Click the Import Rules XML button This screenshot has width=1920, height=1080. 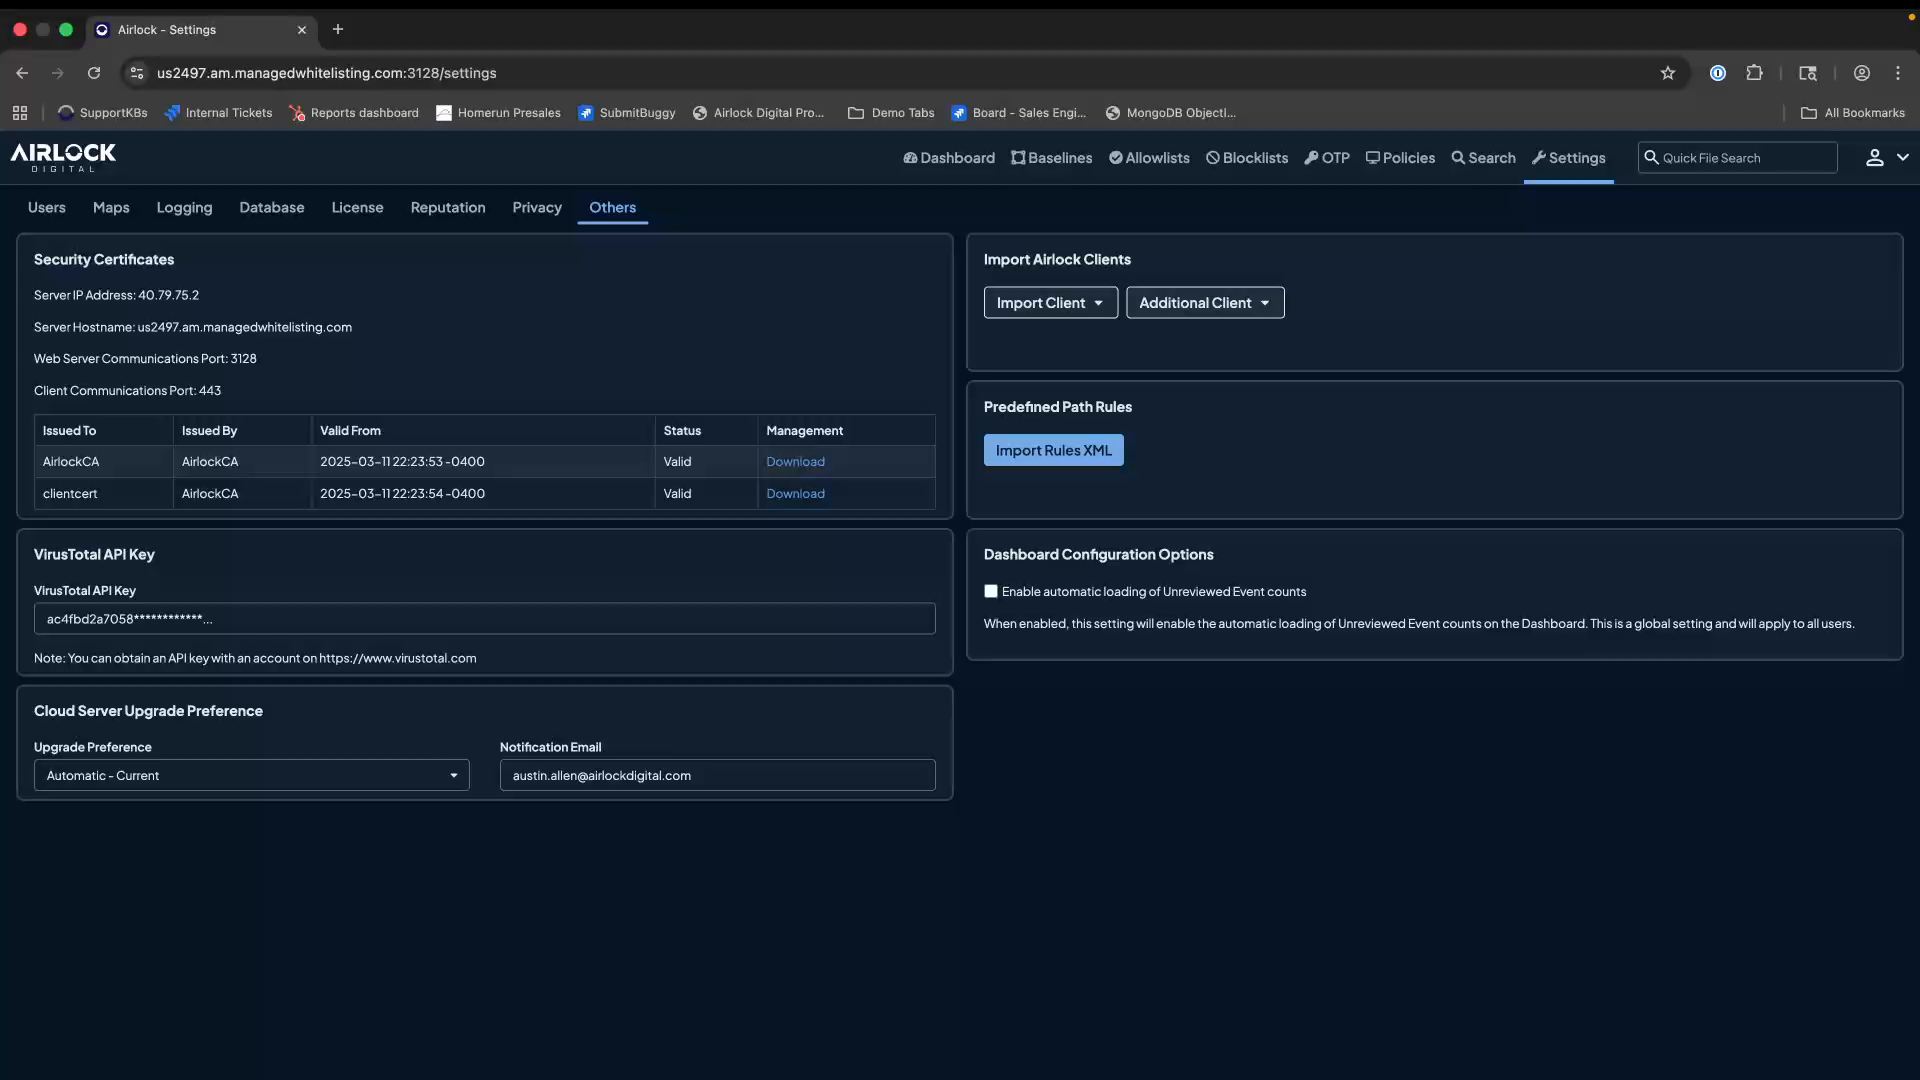pyautogui.click(x=1054, y=450)
